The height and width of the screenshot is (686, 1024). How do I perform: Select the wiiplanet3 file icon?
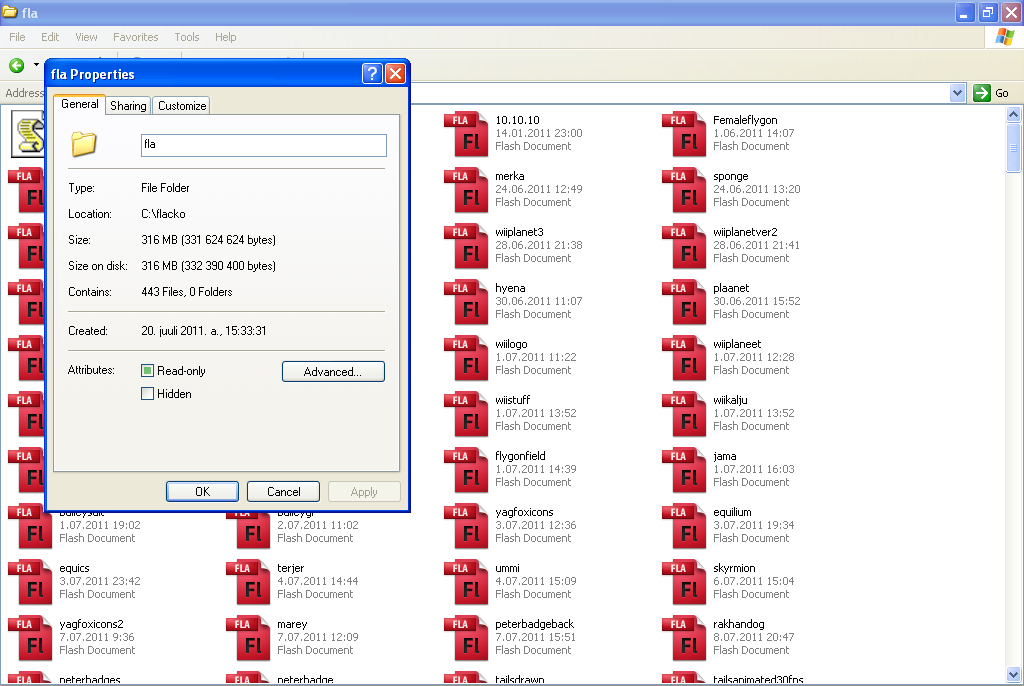point(466,247)
